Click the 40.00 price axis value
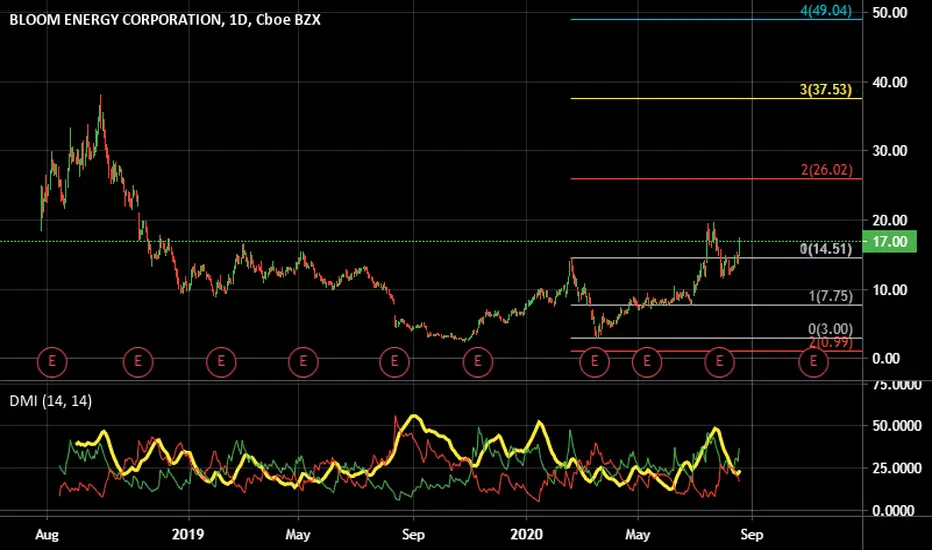Viewport: 932px width, 550px height. 890,82
